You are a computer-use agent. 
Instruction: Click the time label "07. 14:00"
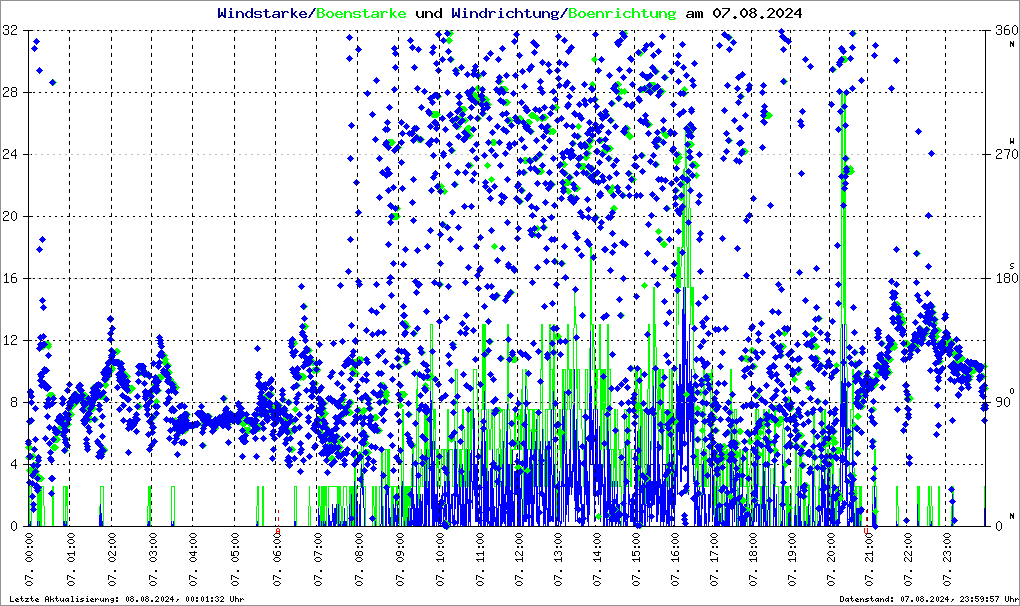tap(597, 559)
